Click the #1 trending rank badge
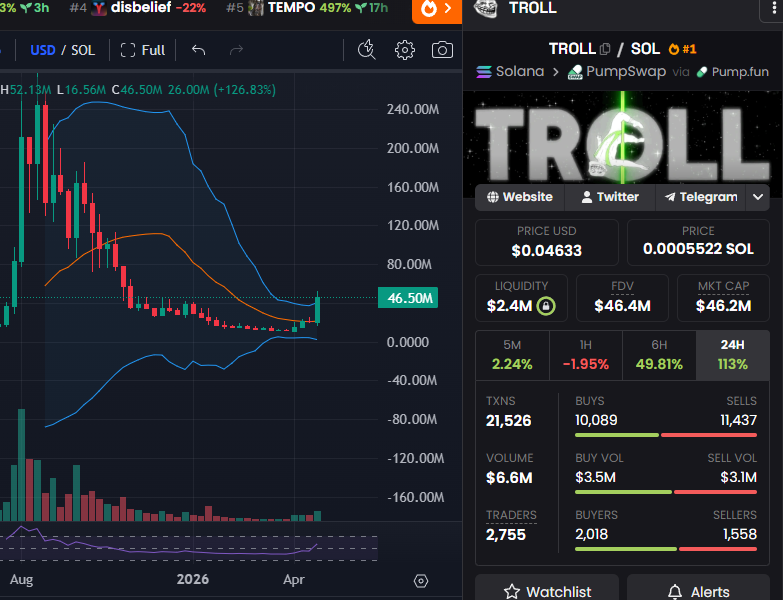The height and width of the screenshot is (600, 783). tap(682, 49)
